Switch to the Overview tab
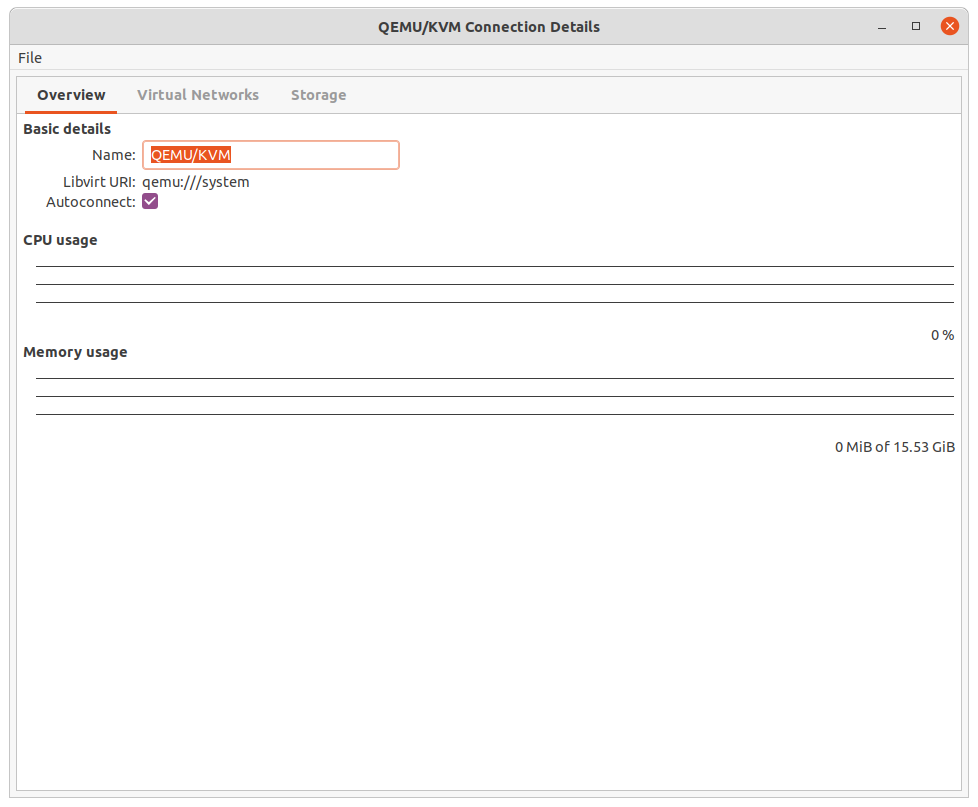 tap(71, 95)
